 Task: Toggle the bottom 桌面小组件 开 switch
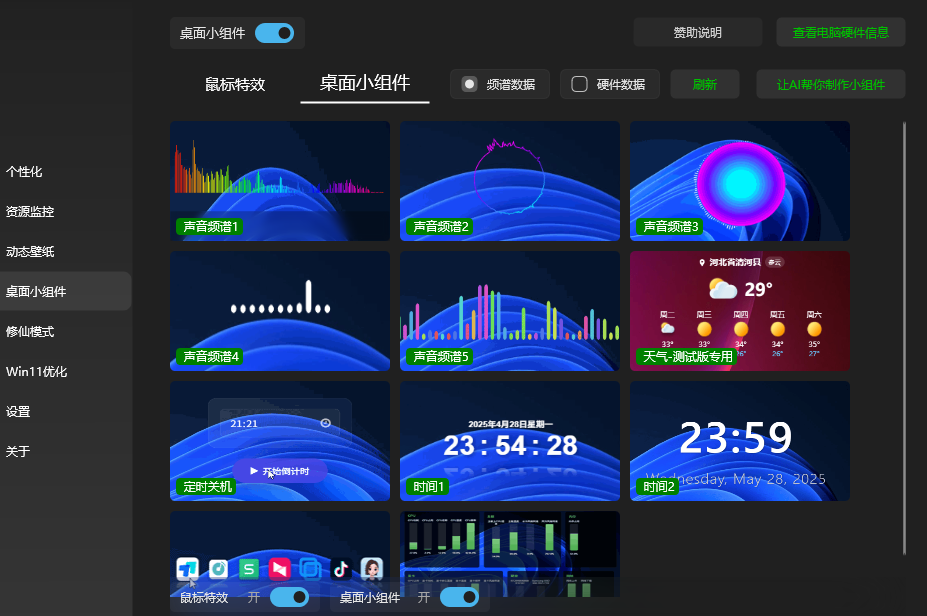pos(459,597)
